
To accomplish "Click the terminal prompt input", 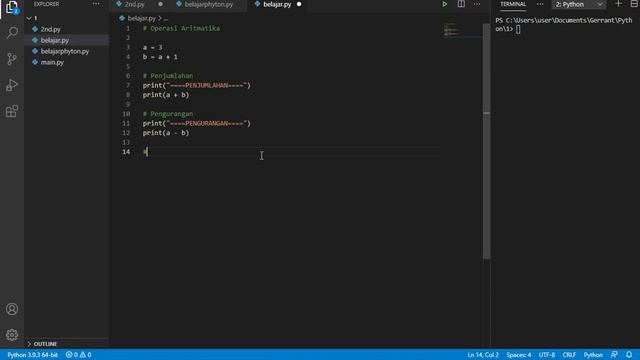I will 518,29.
